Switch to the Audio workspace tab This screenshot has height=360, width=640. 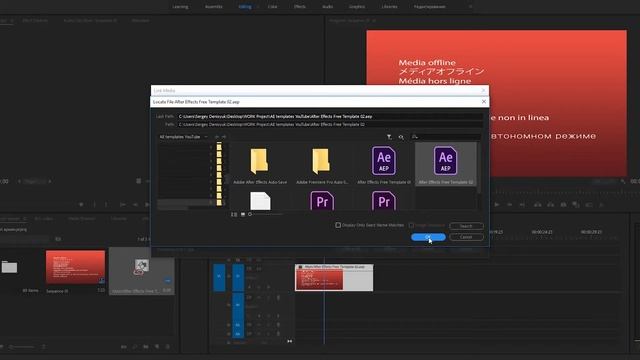point(327,7)
